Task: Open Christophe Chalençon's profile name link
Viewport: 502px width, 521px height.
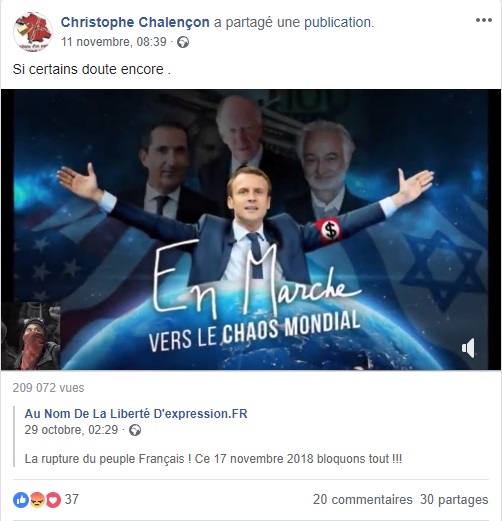Action: click(135, 22)
